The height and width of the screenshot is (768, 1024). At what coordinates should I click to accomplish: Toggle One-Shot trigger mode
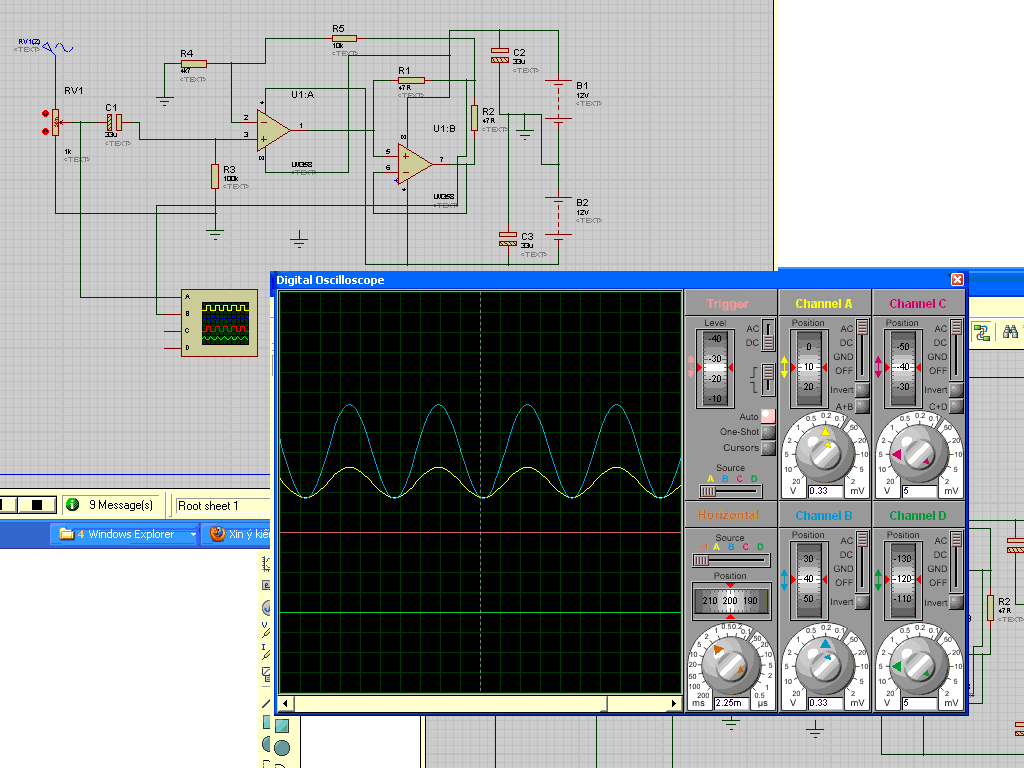[767, 432]
